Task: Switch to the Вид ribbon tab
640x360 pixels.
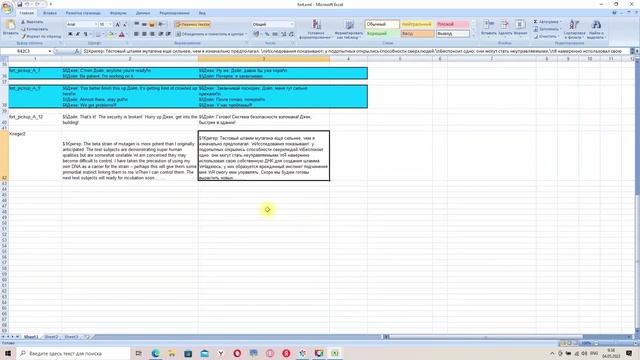Action: 202,13
